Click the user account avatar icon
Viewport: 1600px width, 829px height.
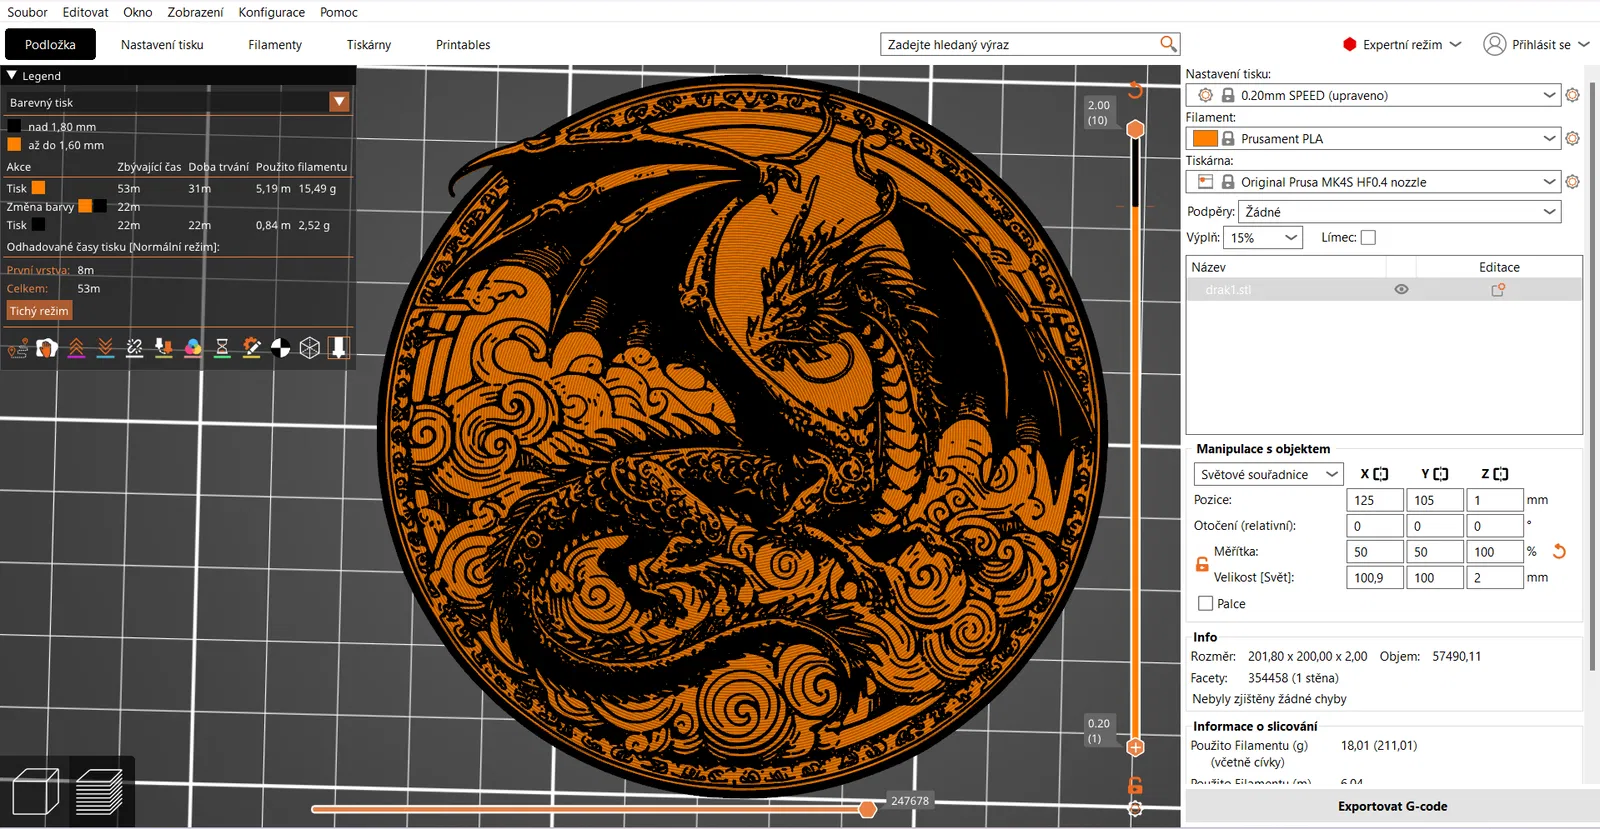[1495, 44]
